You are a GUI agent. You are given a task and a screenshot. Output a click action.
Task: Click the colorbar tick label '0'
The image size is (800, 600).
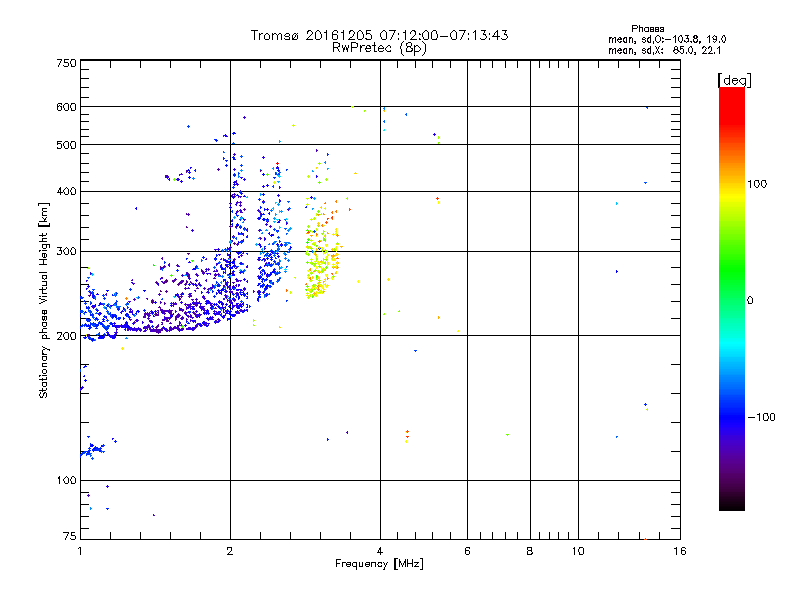[750, 301]
